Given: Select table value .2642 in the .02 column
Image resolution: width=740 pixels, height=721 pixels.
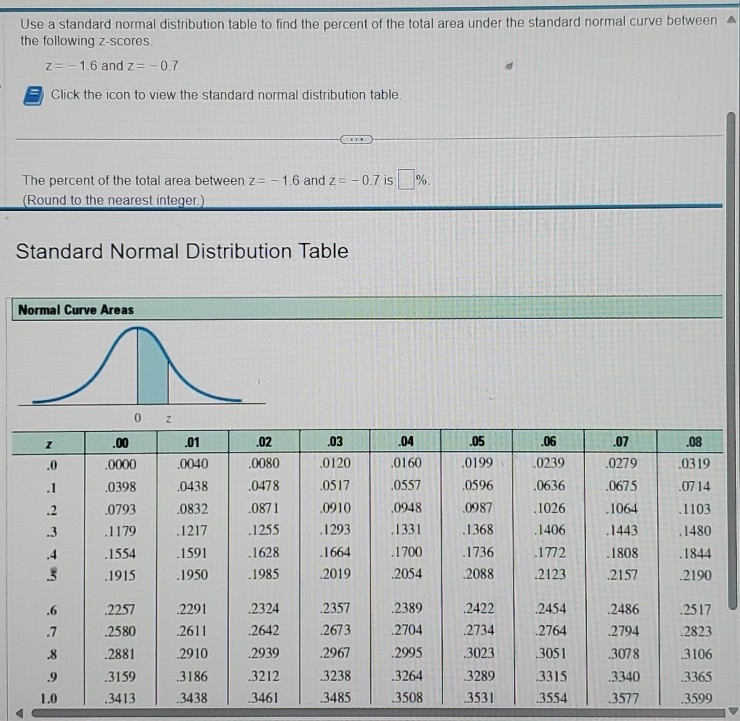Looking at the screenshot, I should click(264, 630).
